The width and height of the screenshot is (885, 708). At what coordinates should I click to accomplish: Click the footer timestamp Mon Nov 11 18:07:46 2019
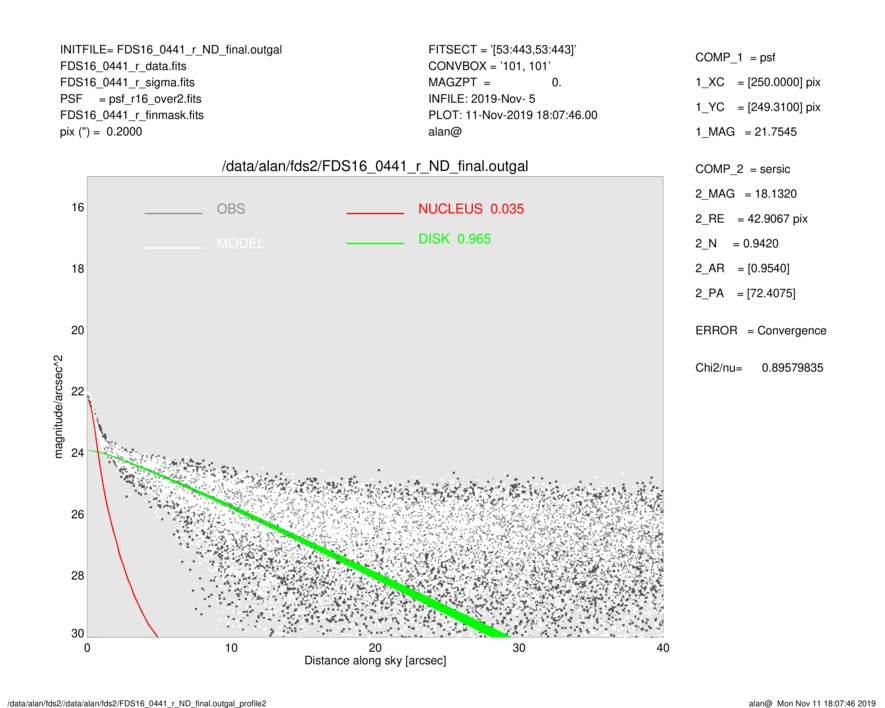(826, 703)
